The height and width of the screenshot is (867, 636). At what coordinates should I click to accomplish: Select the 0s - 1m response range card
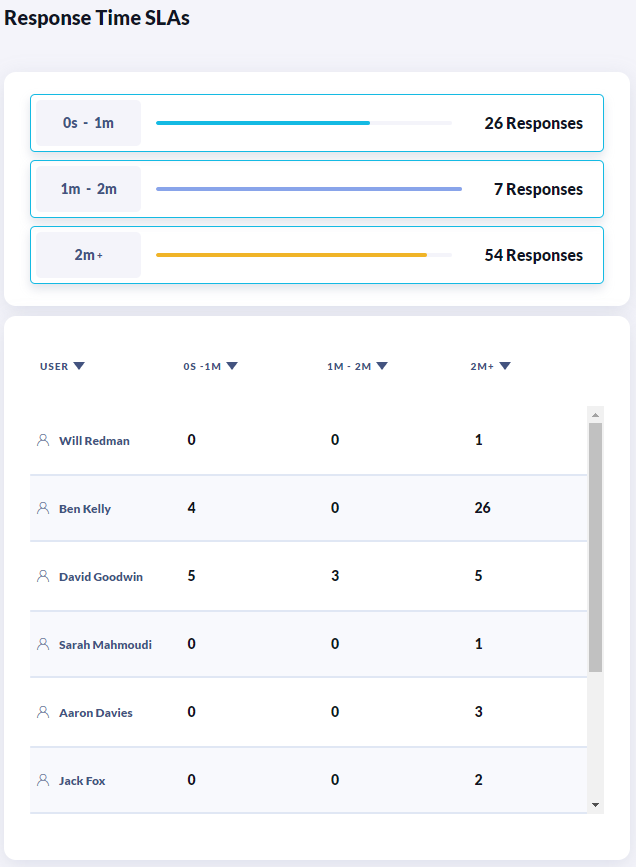[x=316, y=123]
